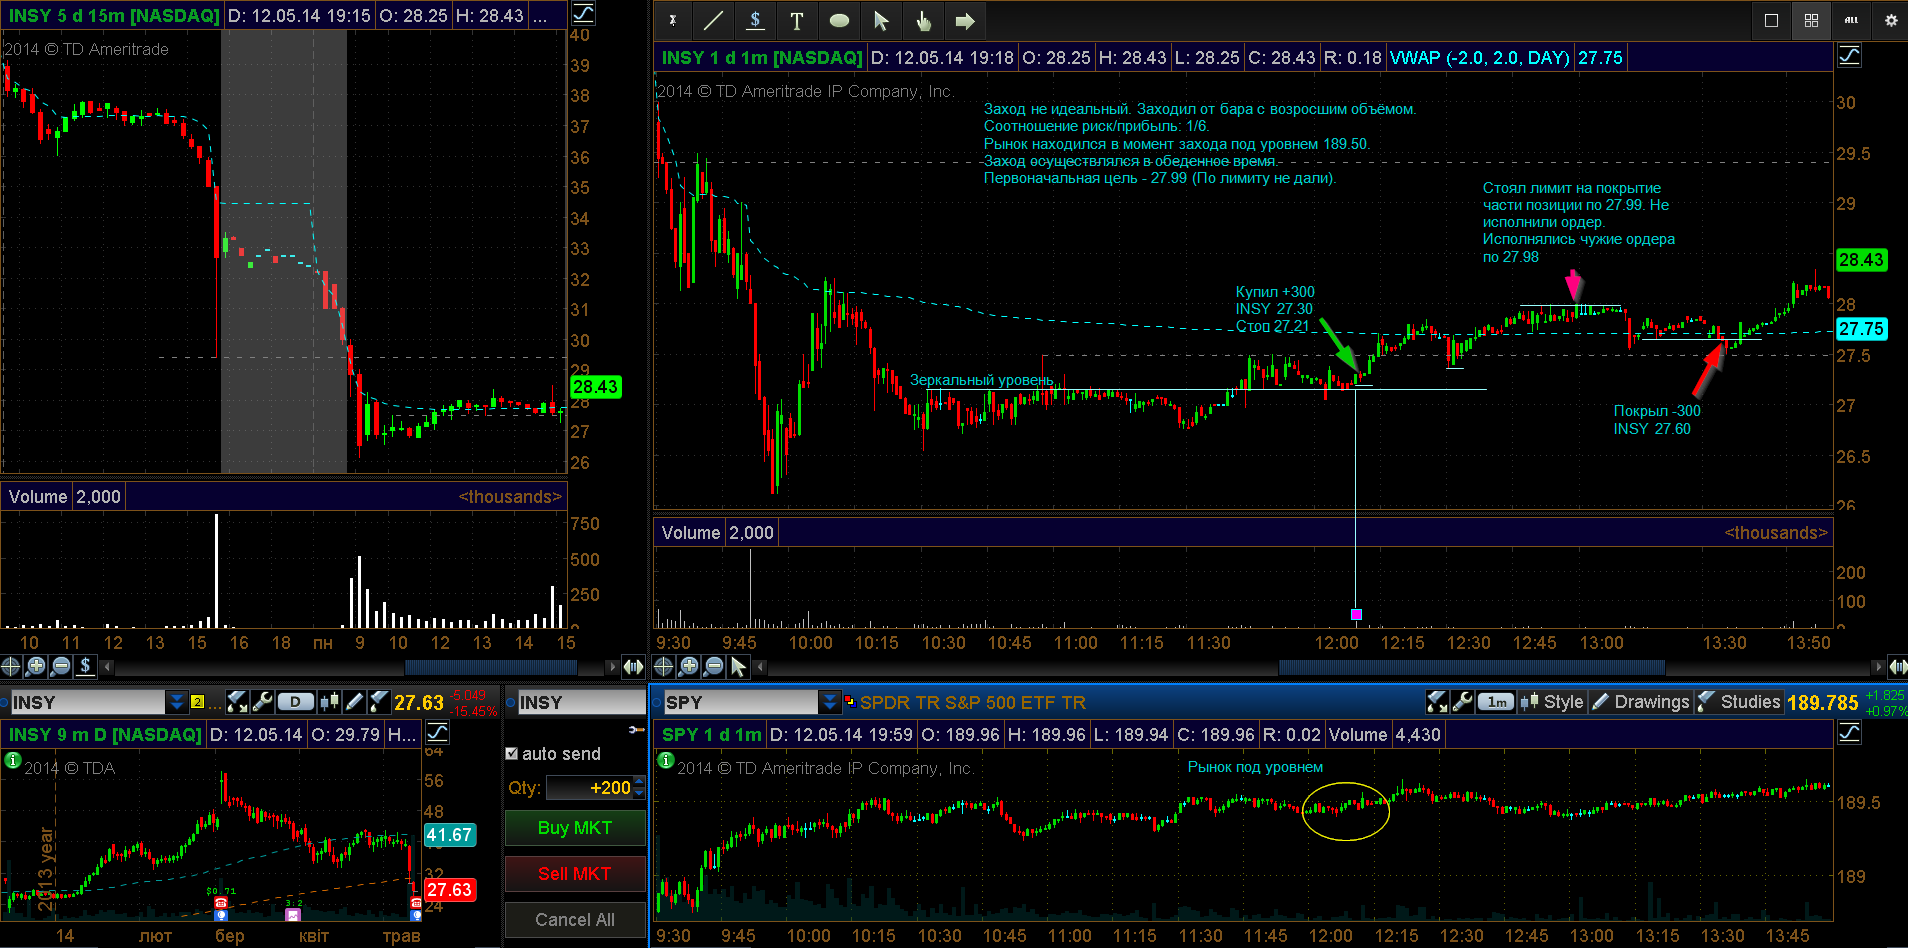
Task: Click the Cancel All button
Action: click(x=574, y=920)
